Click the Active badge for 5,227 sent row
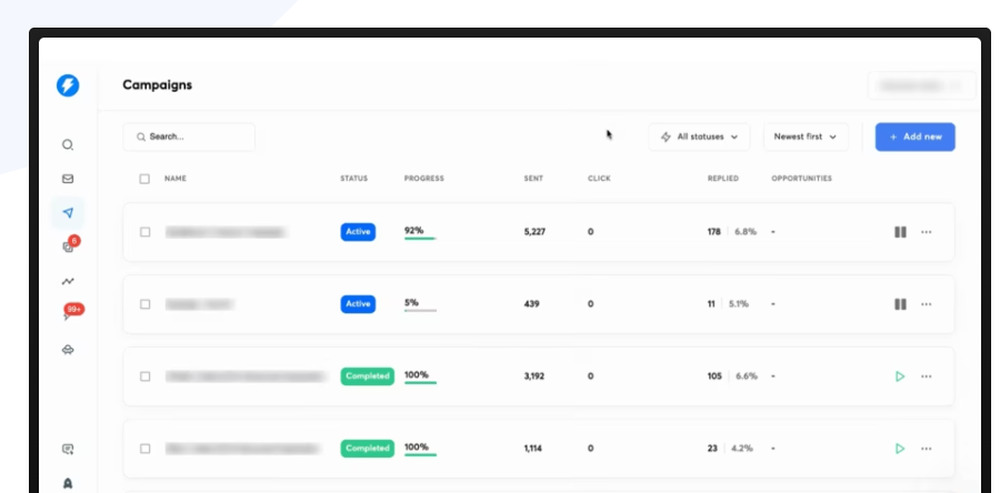 click(x=358, y=232)
